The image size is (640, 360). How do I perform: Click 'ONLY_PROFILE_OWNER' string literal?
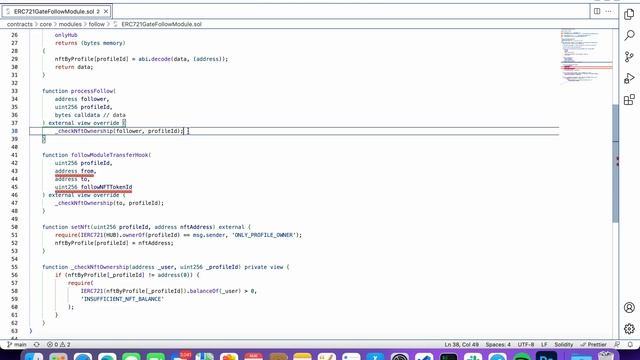click(x=264, y=235)
